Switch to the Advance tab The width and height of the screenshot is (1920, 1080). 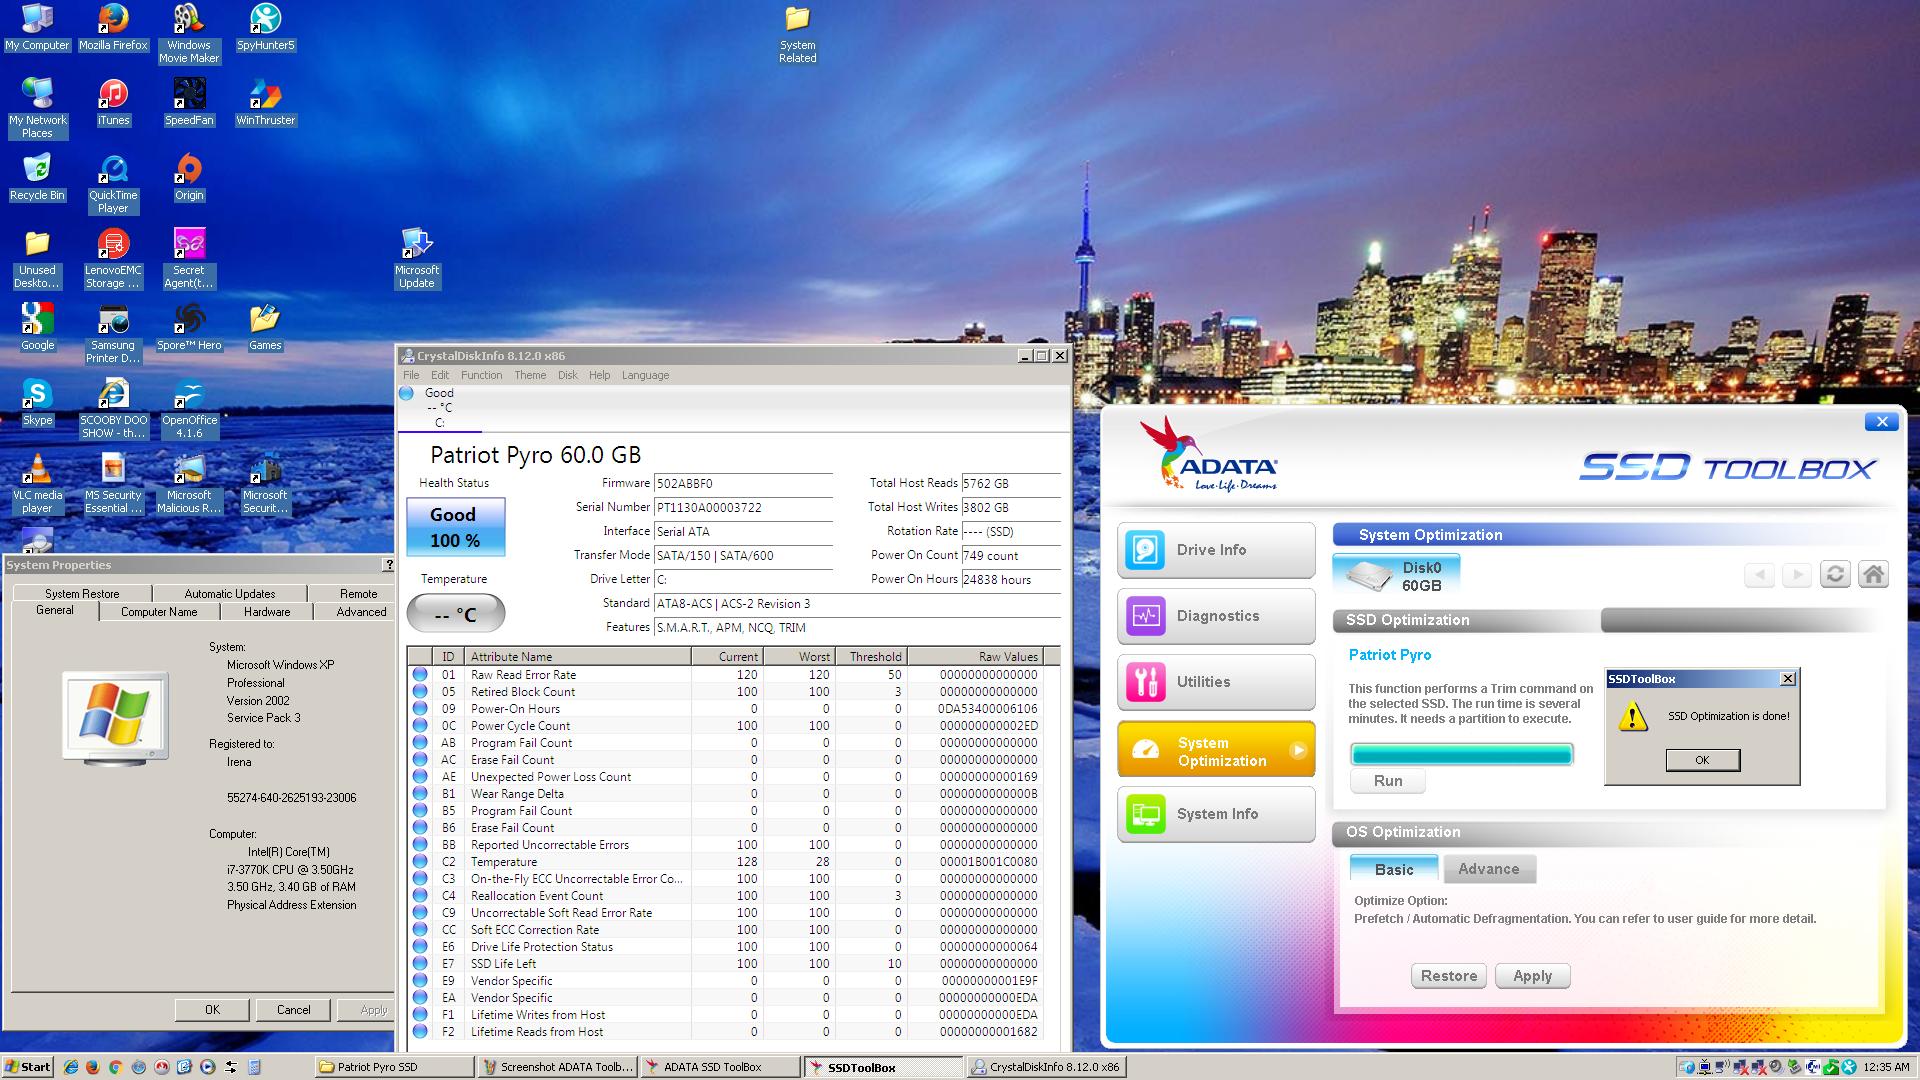coord(1488,869)
